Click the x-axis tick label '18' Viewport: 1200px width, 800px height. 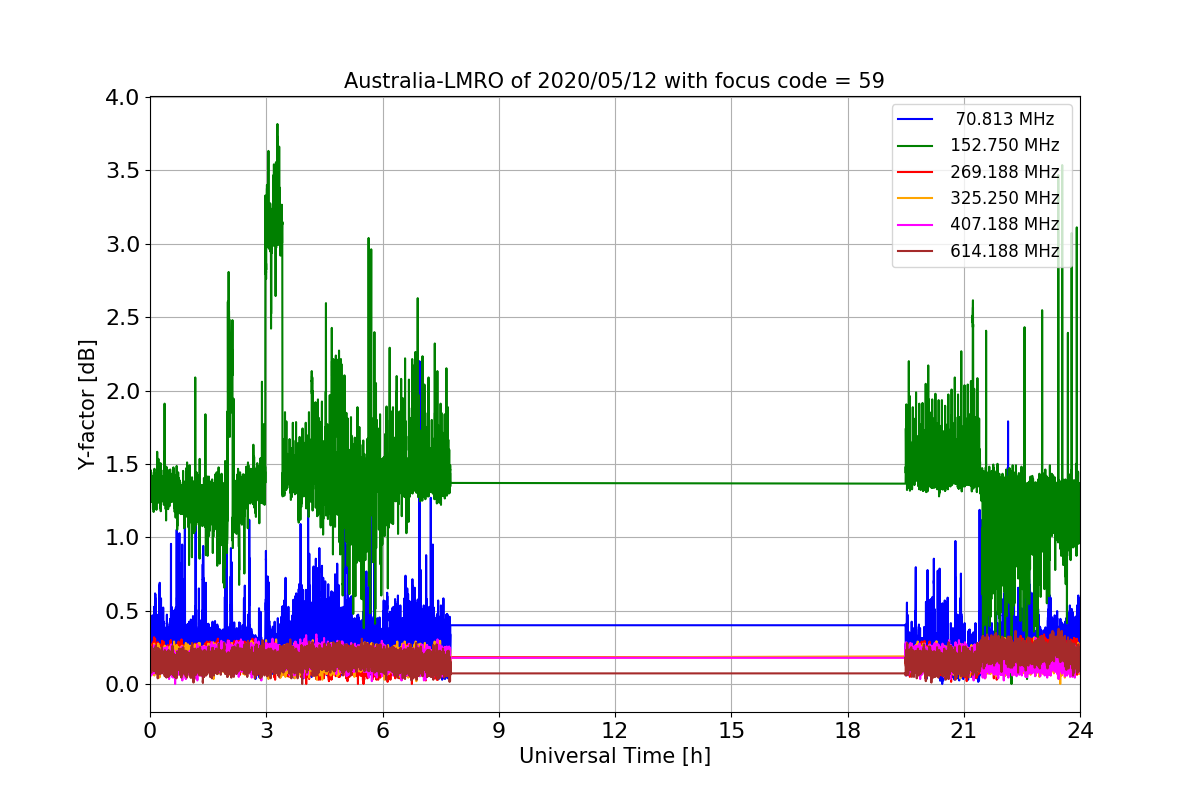pyautogui.click(x=848, y=730)
